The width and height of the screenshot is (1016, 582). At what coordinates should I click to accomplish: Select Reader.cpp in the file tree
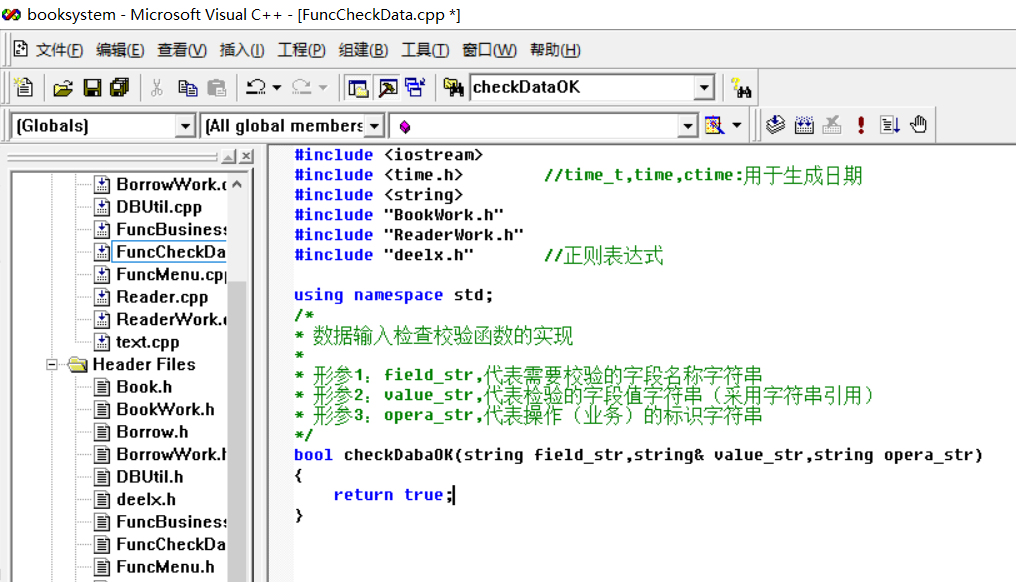tap(162, 297)
